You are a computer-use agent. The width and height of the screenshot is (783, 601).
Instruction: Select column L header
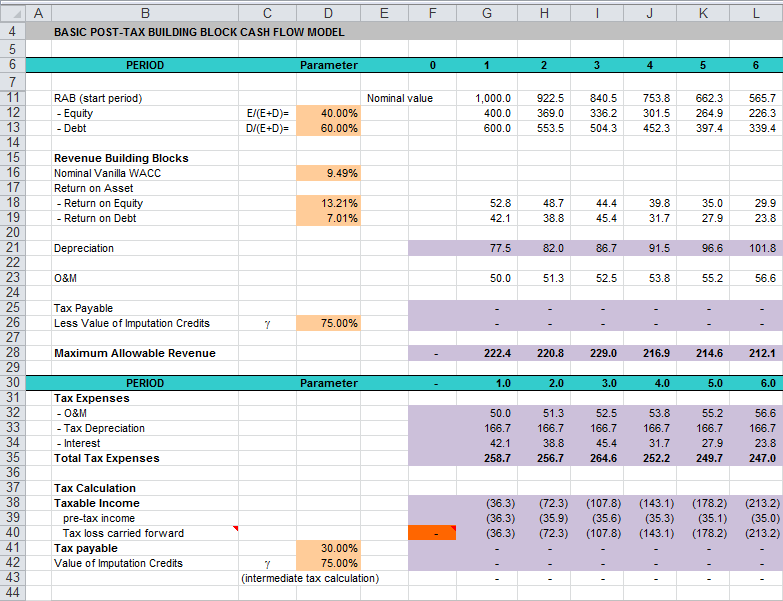(756, 13)
